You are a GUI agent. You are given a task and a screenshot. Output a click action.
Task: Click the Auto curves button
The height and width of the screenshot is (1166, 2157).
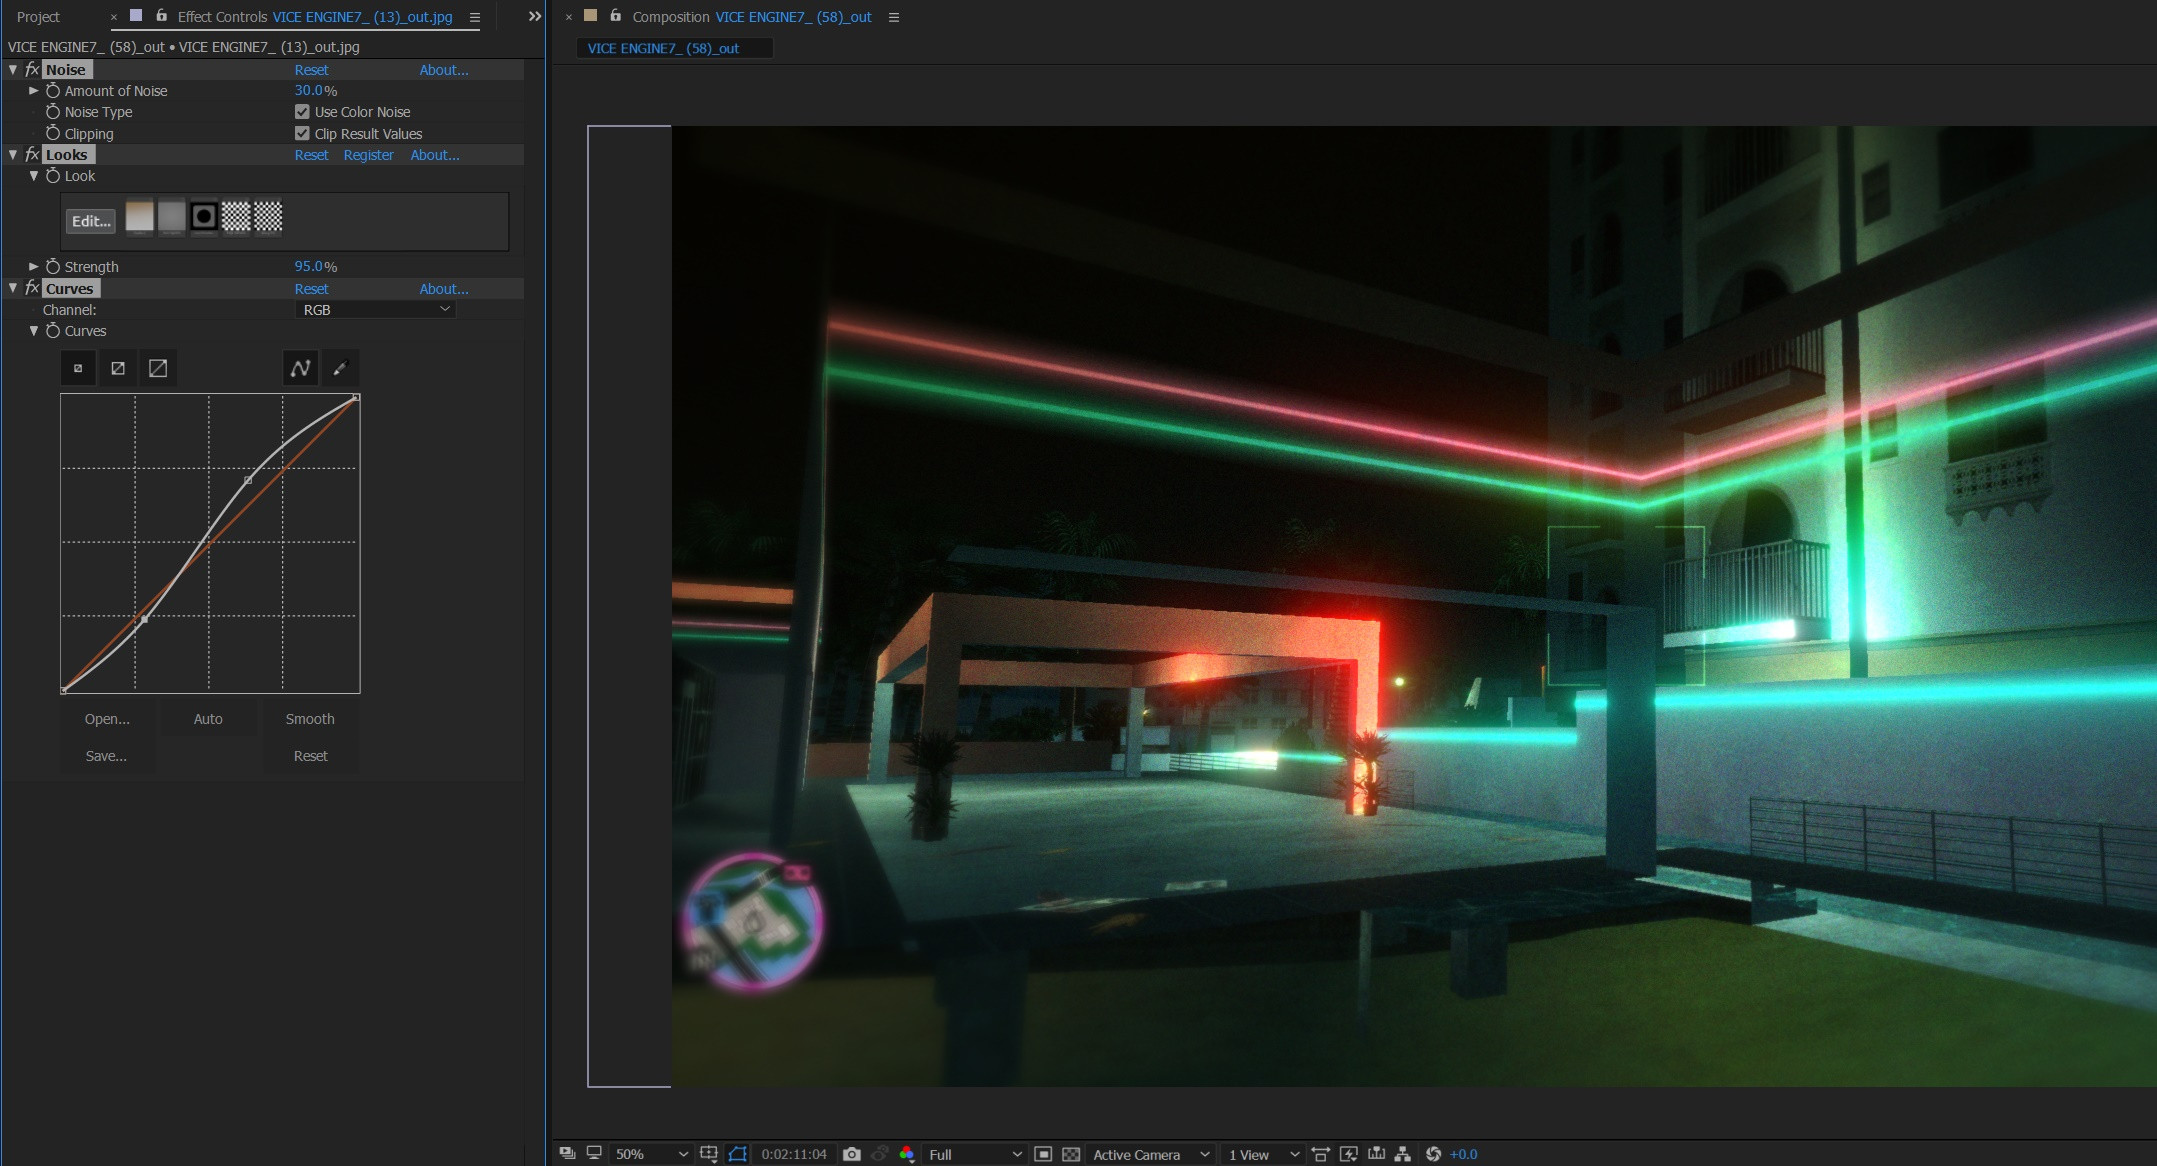208,719
